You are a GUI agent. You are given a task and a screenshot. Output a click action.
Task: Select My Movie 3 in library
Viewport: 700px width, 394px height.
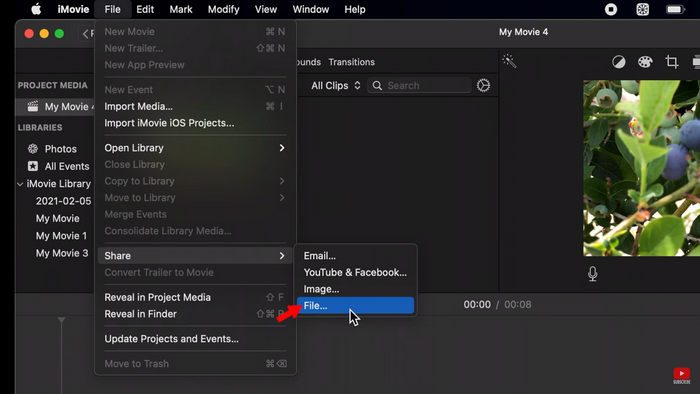point(62,253)
